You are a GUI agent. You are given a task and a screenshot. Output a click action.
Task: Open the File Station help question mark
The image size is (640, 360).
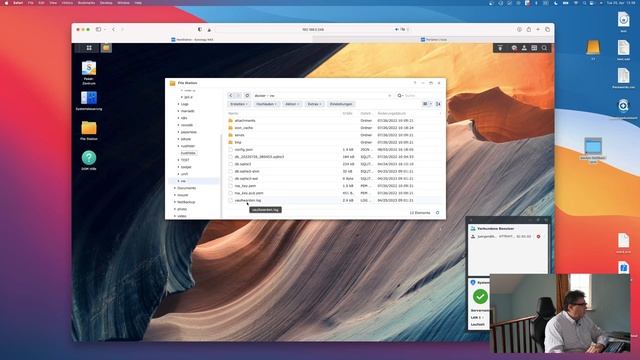(415, 83)
